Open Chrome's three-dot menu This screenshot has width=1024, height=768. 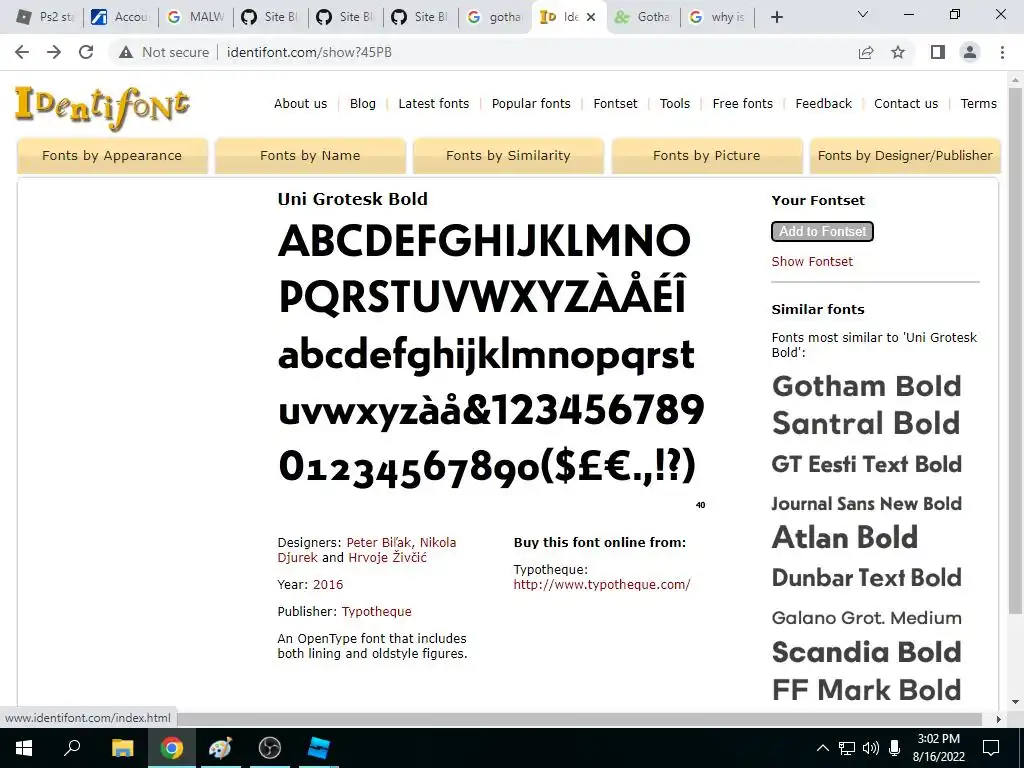coord(1002,52)
